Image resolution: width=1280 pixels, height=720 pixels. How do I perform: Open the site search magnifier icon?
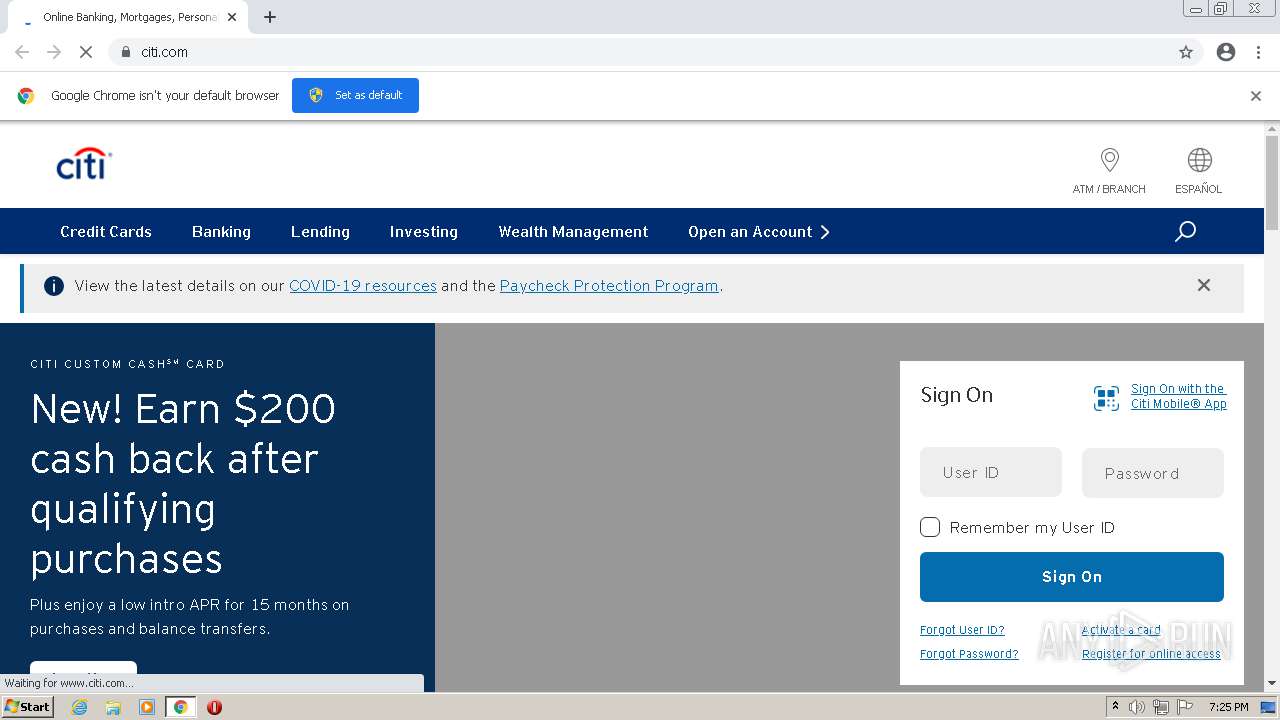[x=1185, y=232]
